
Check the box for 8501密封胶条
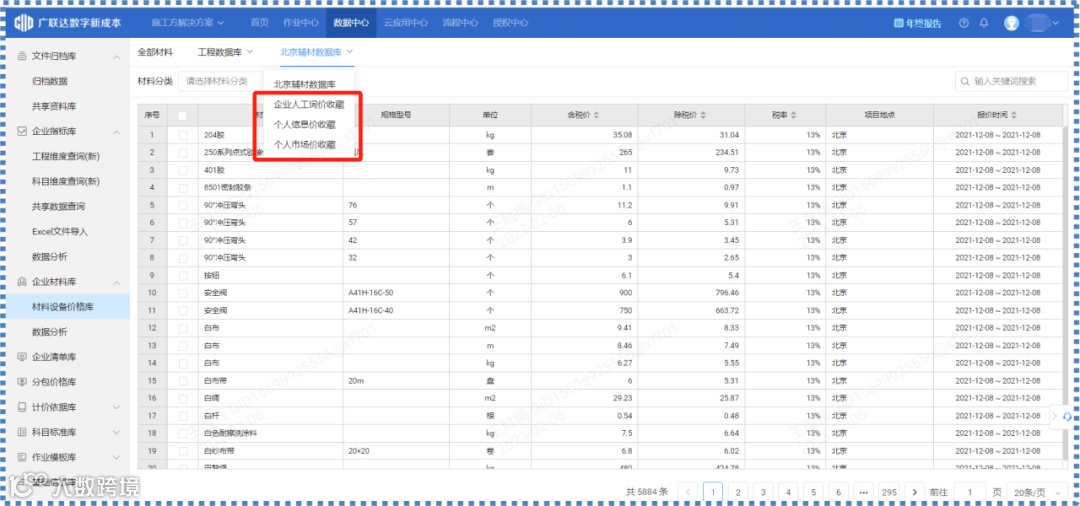[183, 187]
